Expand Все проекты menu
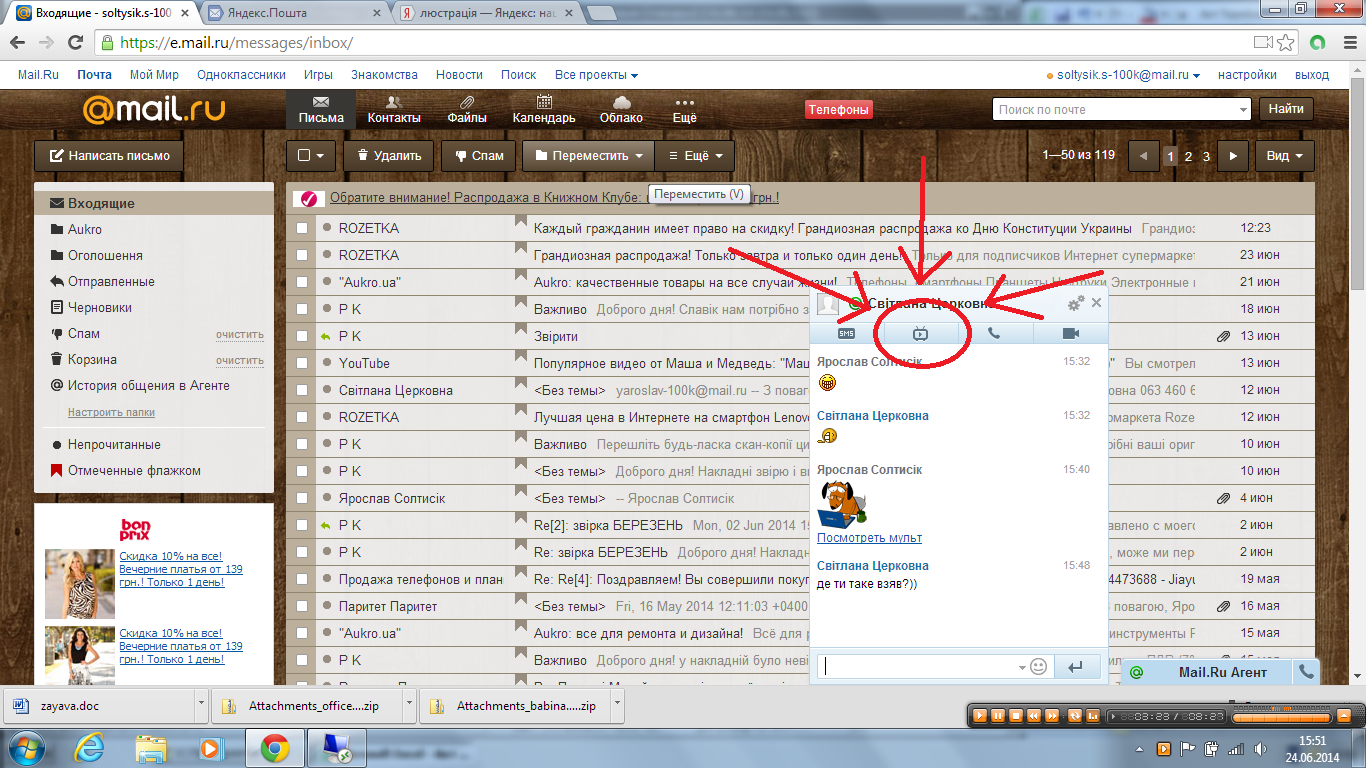The height and width of the screenshot is (768, 1366). (596, 75)
